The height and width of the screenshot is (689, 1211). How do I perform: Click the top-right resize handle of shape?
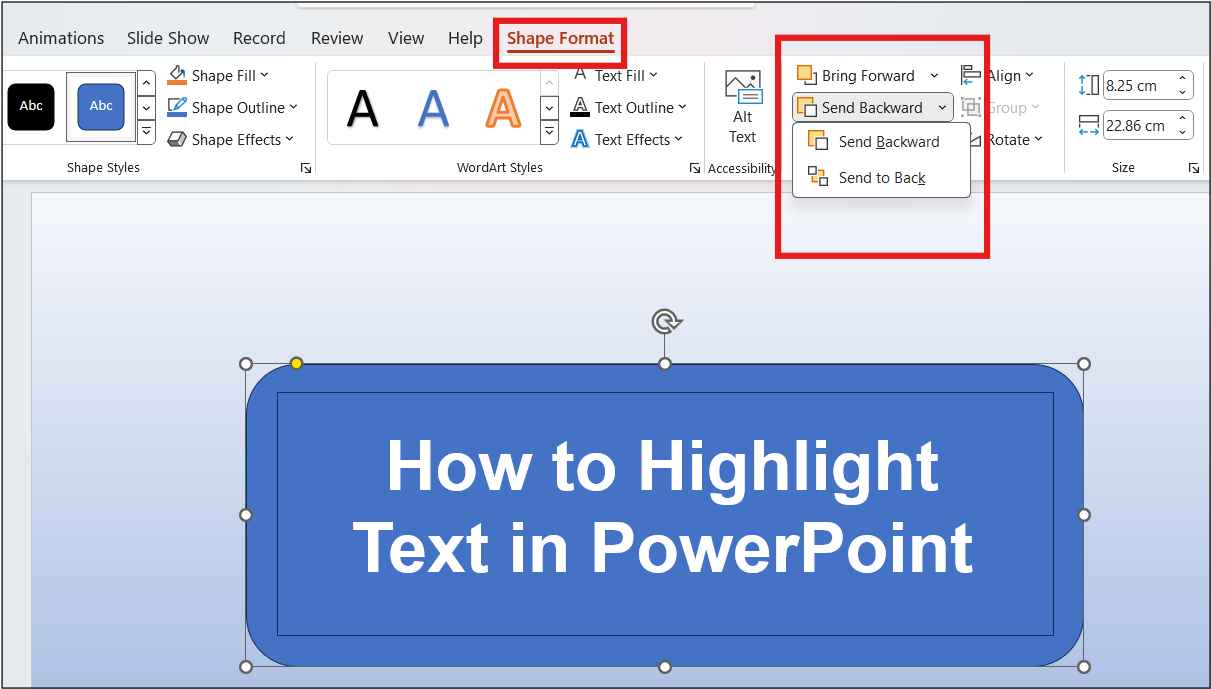(1084, 364)
